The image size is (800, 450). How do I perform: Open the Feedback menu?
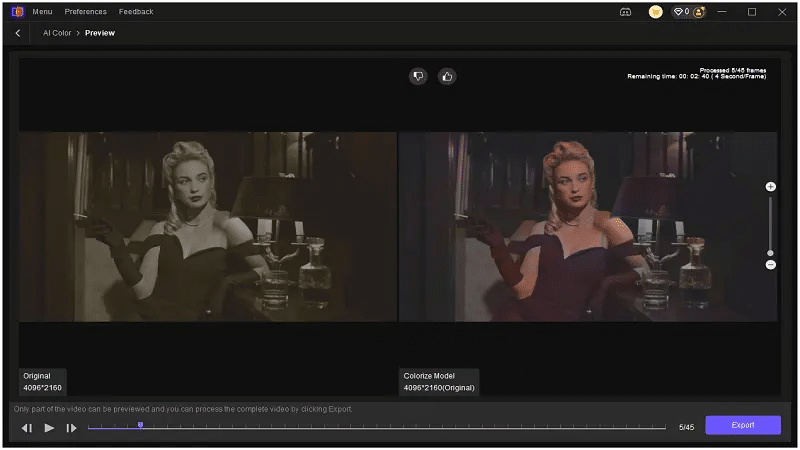point(136,12)
